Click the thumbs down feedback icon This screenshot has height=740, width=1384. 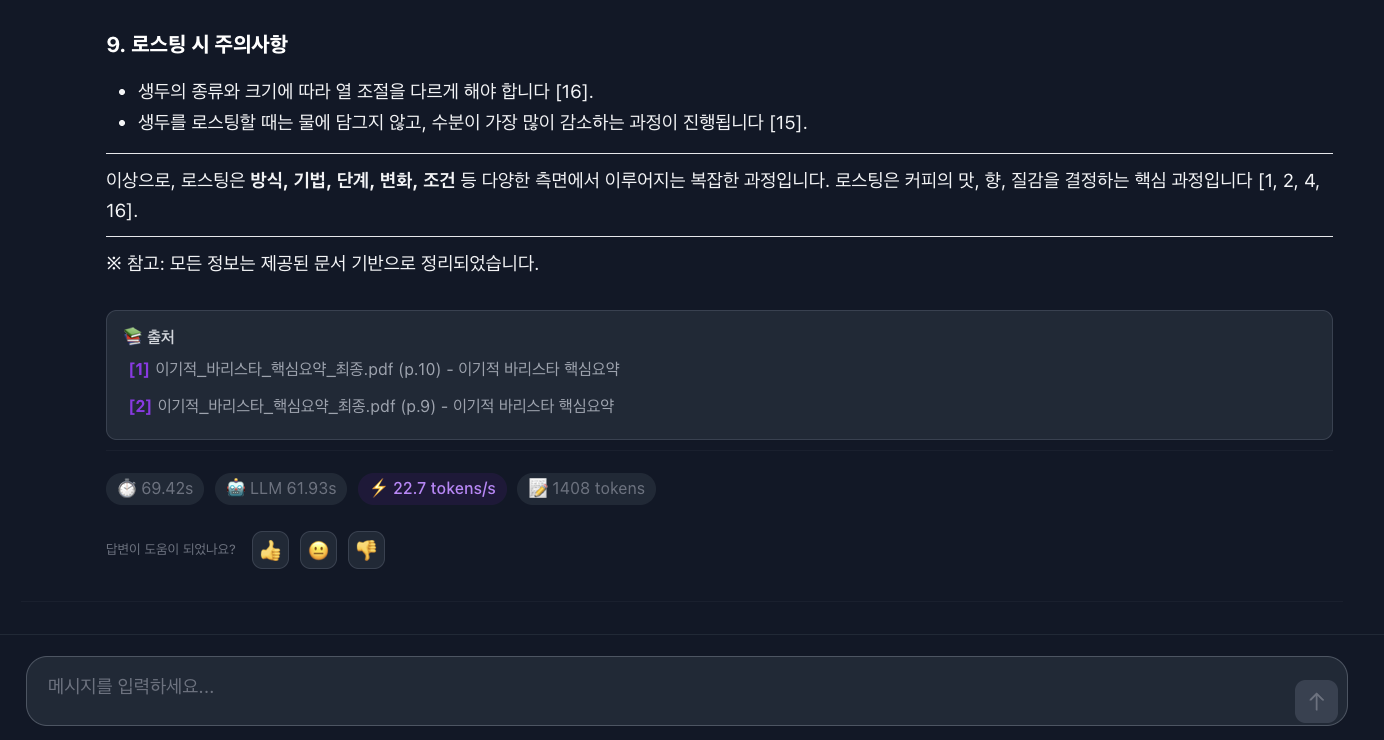pyautogui.click(x=366, y=550)
